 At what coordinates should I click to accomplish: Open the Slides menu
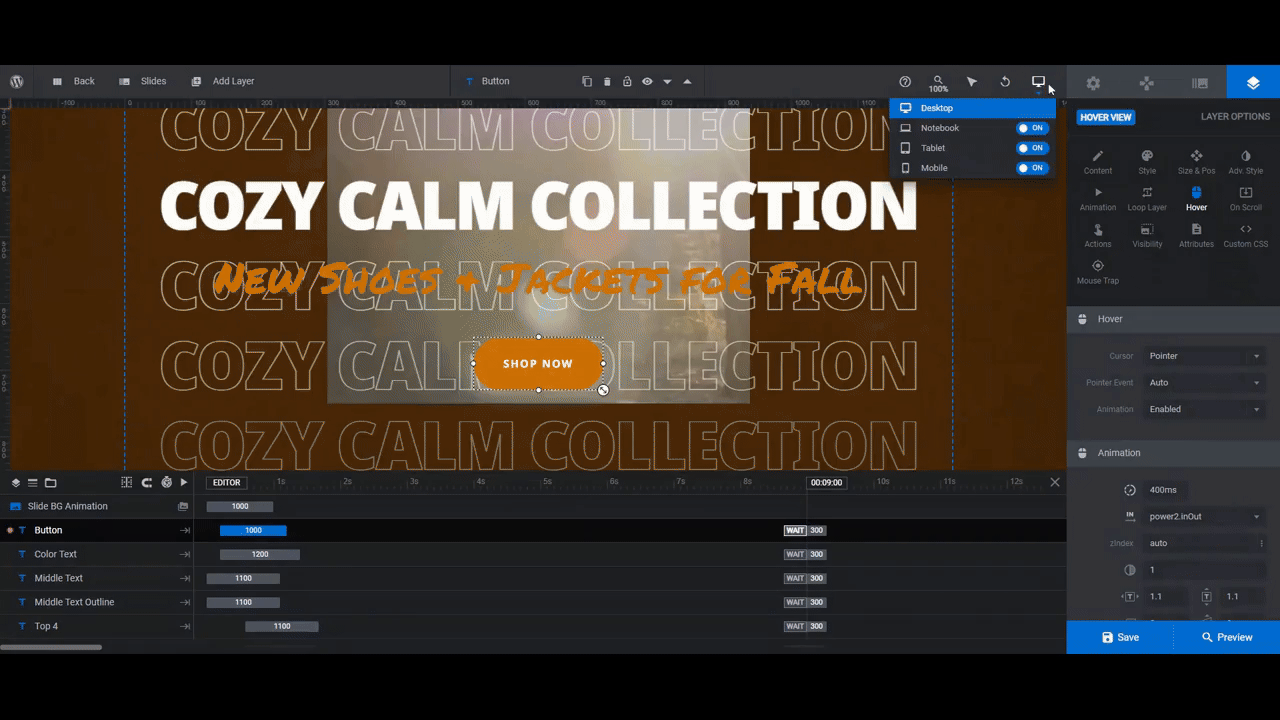pos(142,81)
